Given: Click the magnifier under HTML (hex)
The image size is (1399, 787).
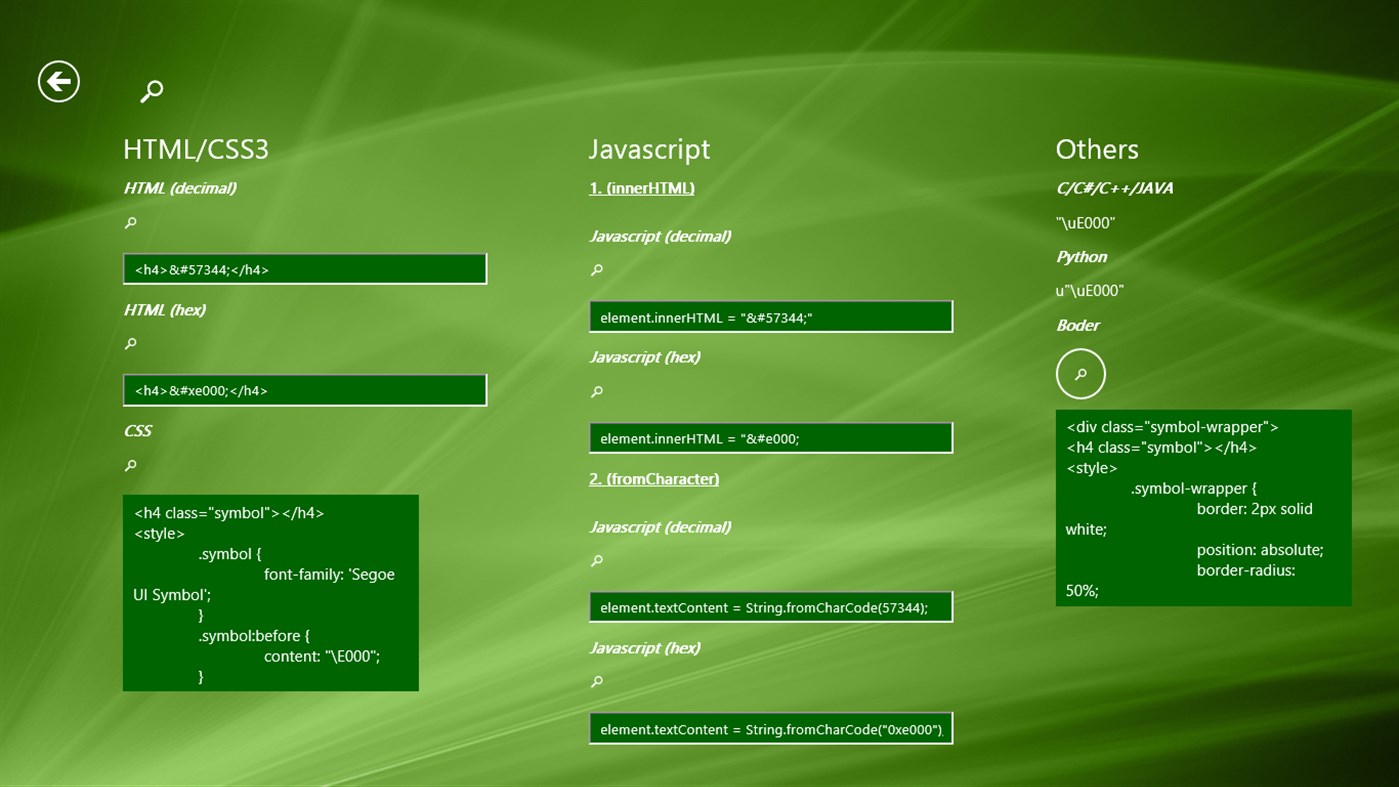Looking at the screenshot, I should click(130, 343).
